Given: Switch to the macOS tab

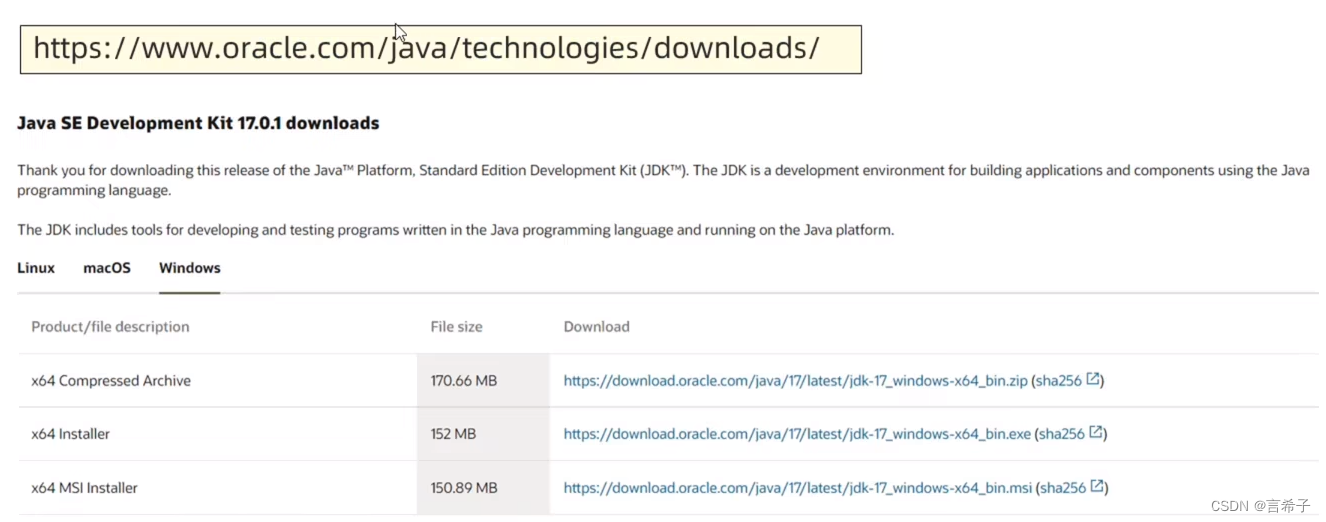Looking at the screenshot, I should (107, 268).
